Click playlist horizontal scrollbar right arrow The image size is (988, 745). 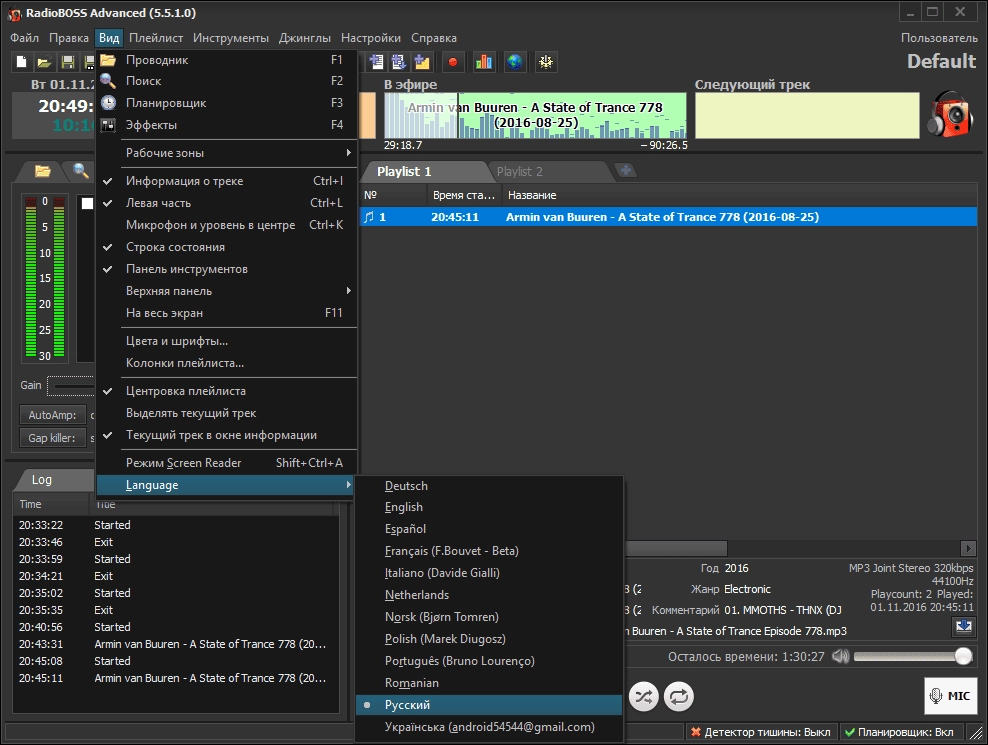point(968,548)
